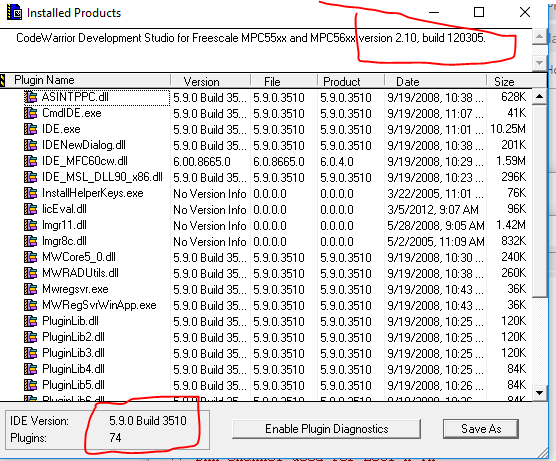Click the Mwregsvr.exe plugin icon
The height and width of the screenshot is (461, 556).
(30, 289)
